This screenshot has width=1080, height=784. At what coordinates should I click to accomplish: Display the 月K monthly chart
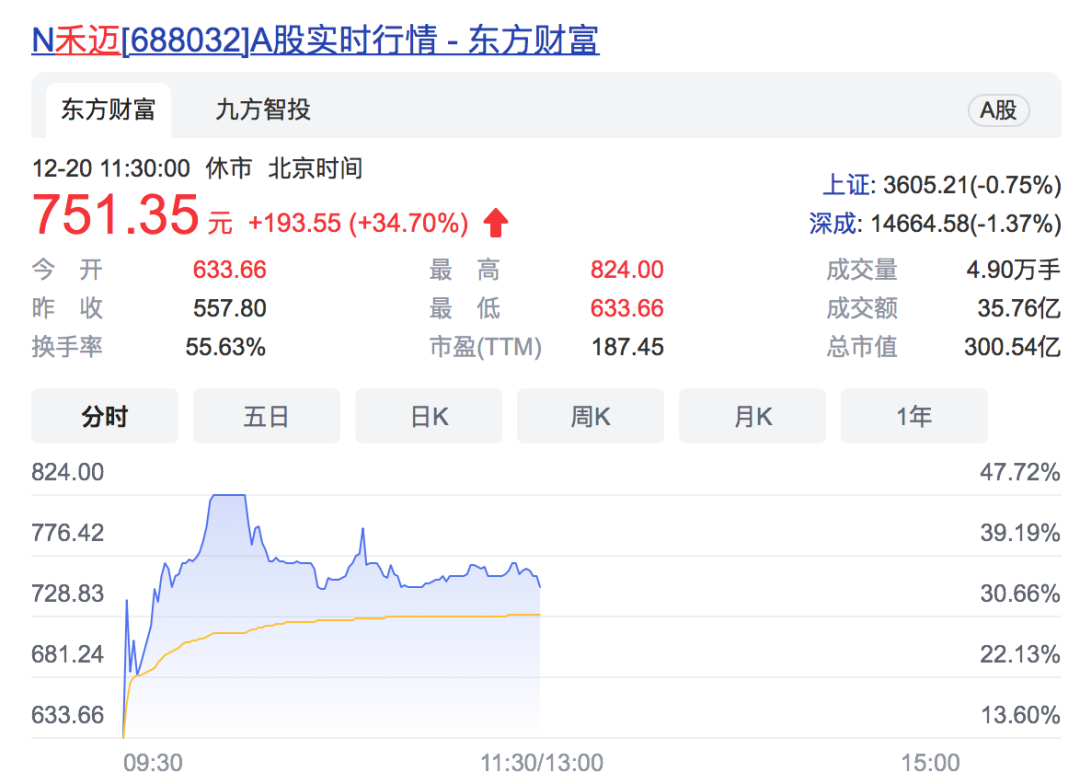pyautogui.click(x=752, y=416)
